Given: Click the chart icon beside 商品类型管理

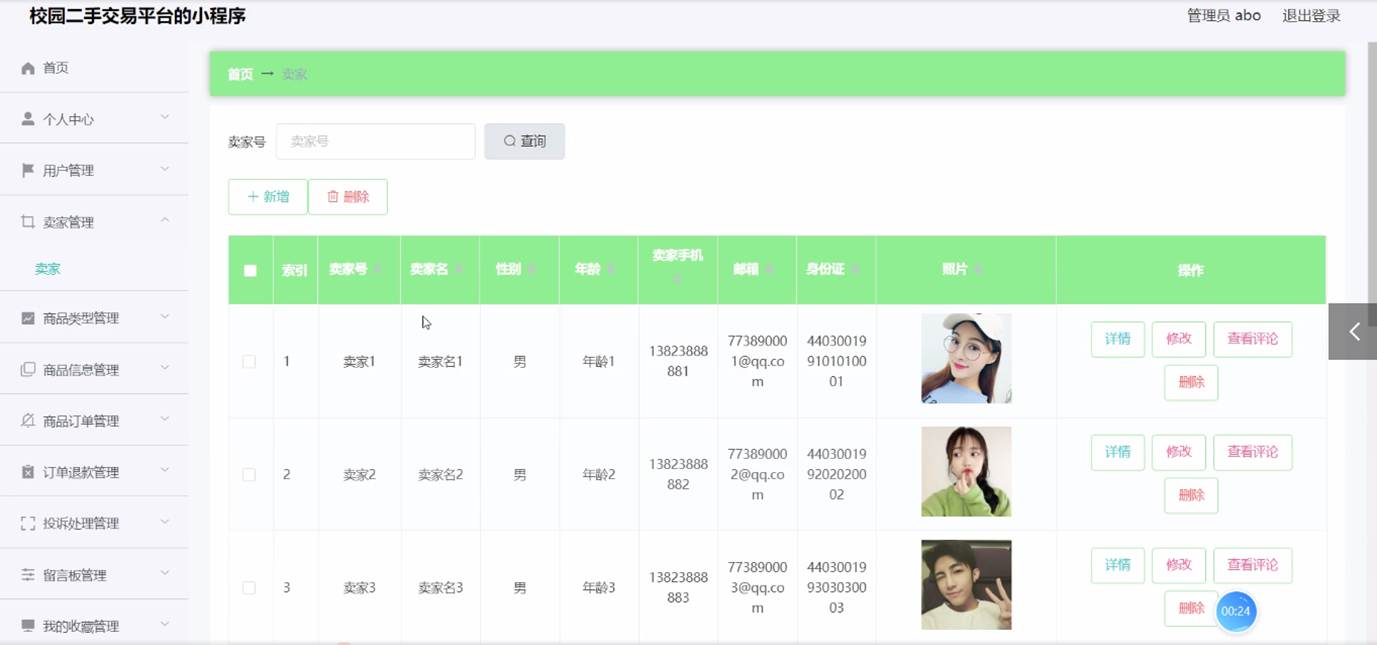Looking at the screenshot, I should click(28, 318).
